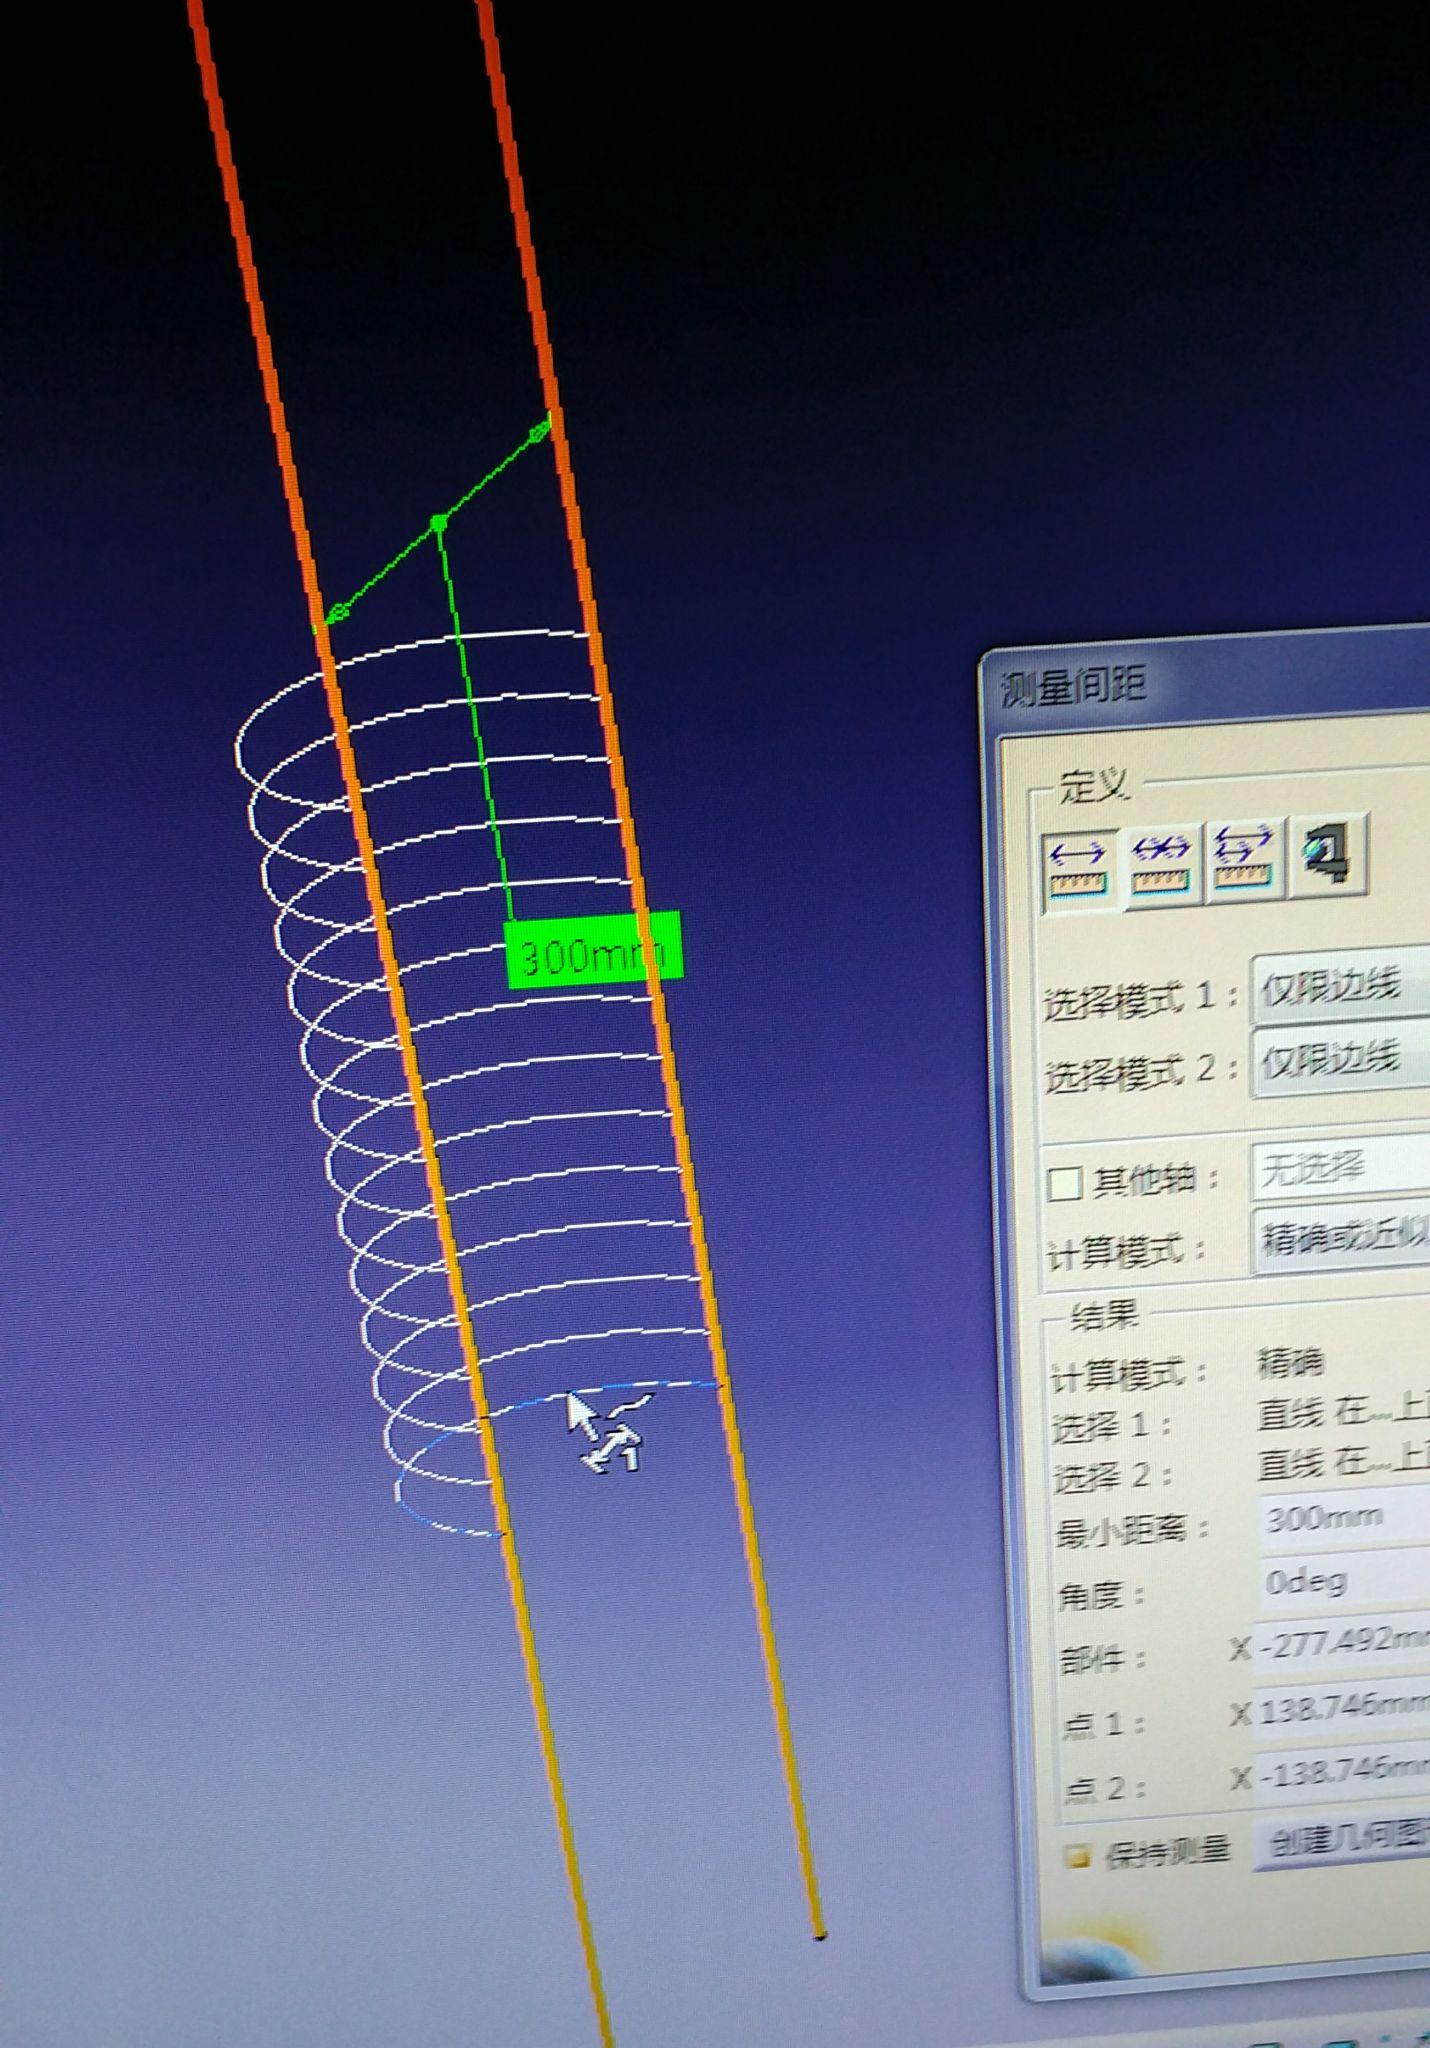
Task: Click the 点 2 X value -138.746mm field
Action: (x=1341, y=1774)
